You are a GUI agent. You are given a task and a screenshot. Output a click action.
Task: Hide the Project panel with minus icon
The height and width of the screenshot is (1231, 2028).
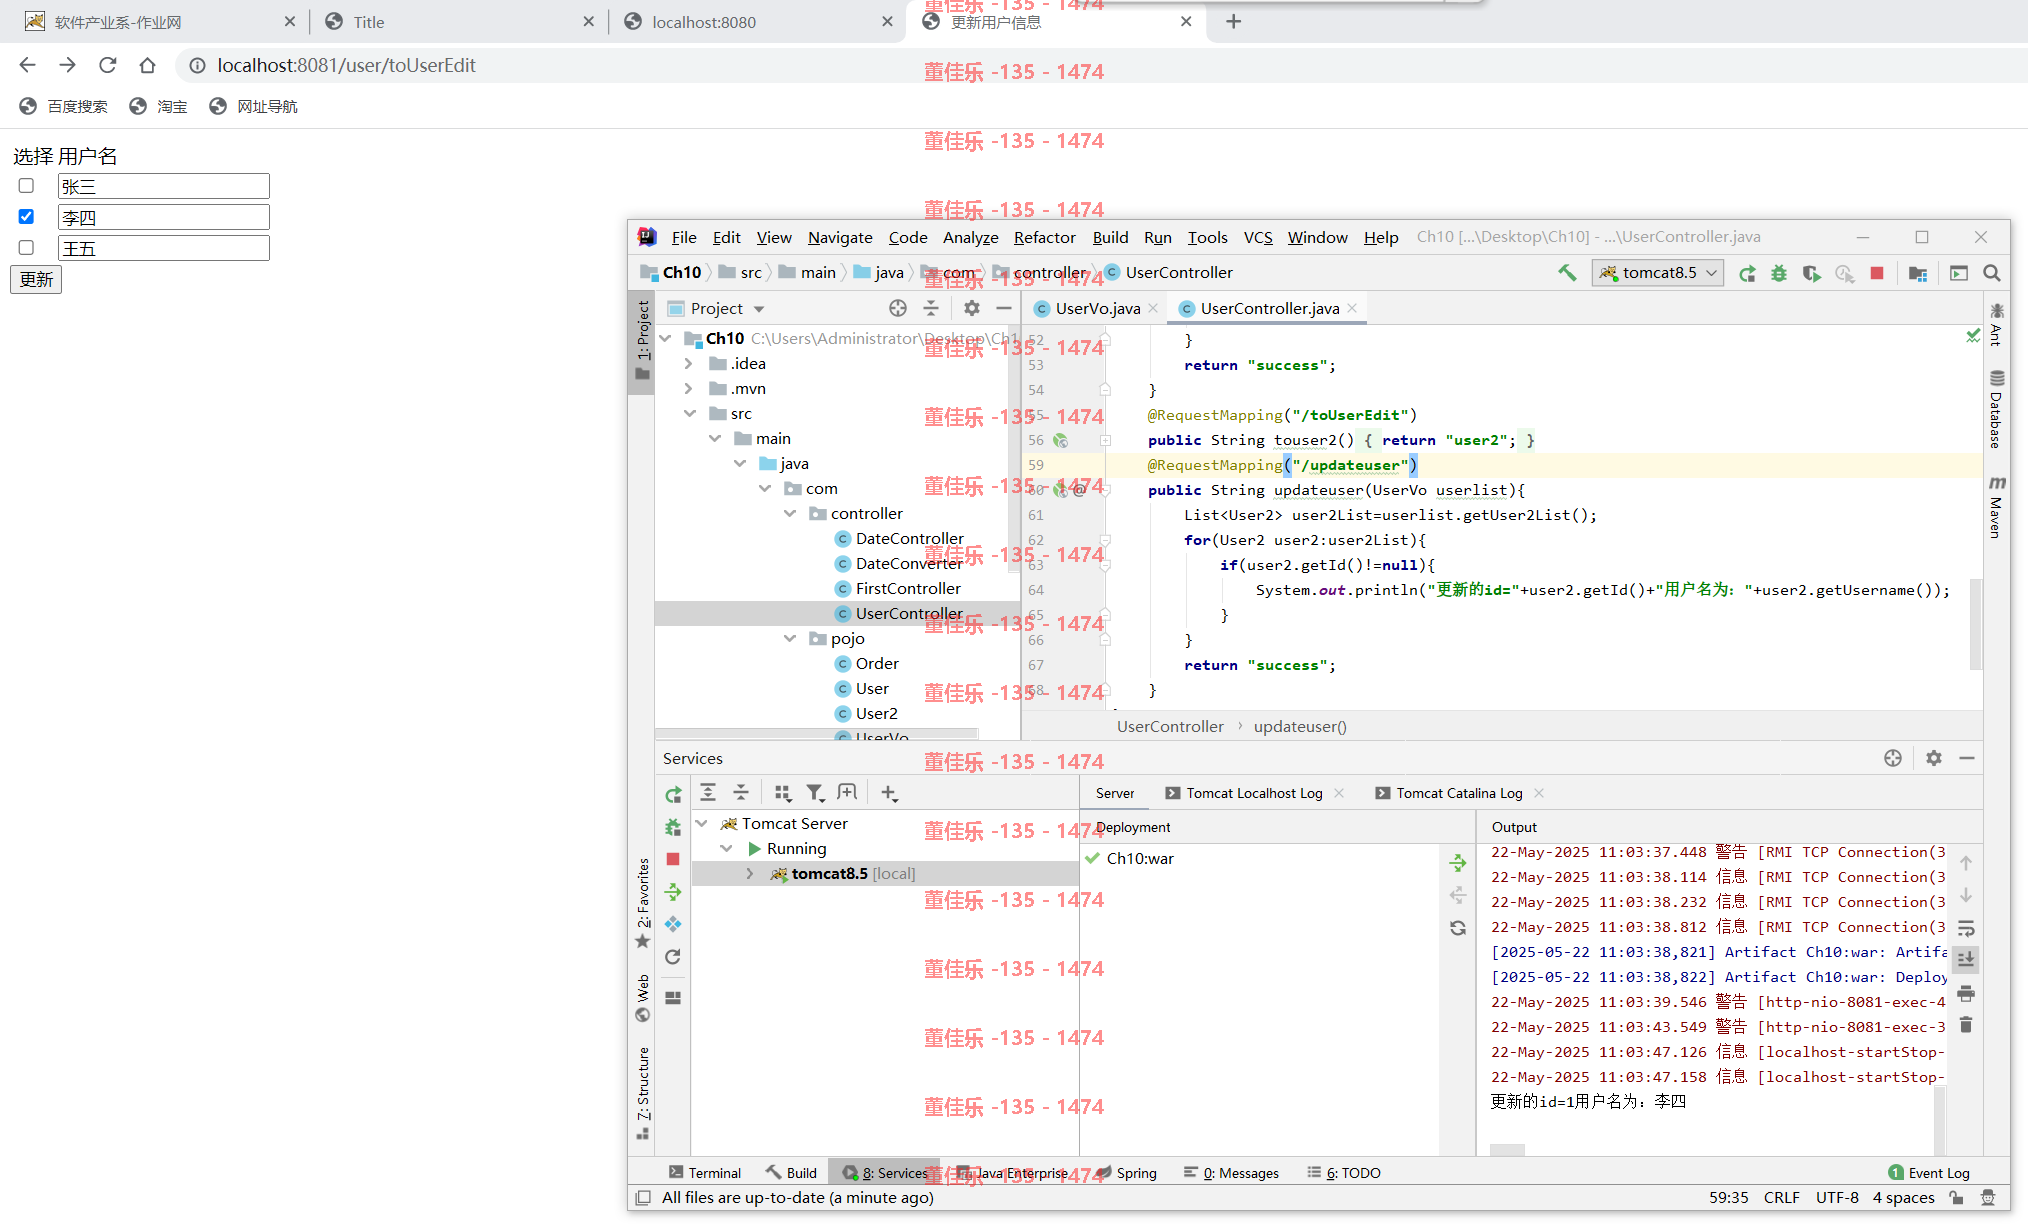[1004, 308]
